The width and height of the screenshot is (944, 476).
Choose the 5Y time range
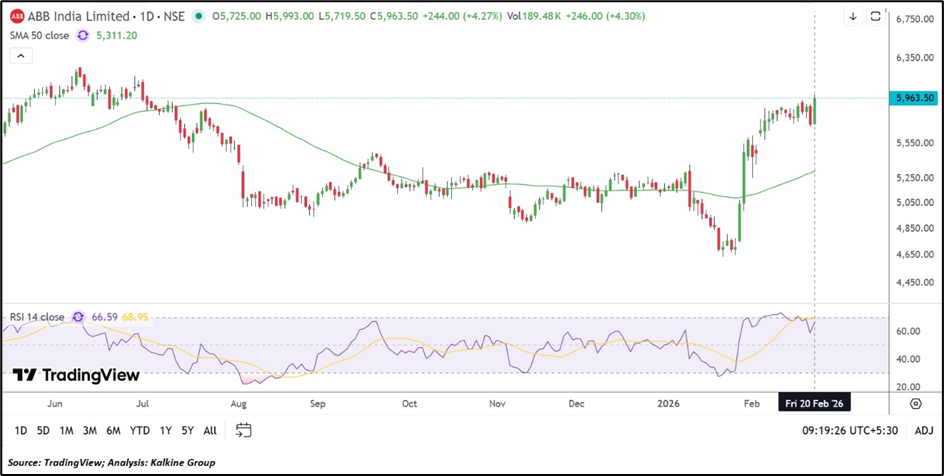[x=187, y=430]
